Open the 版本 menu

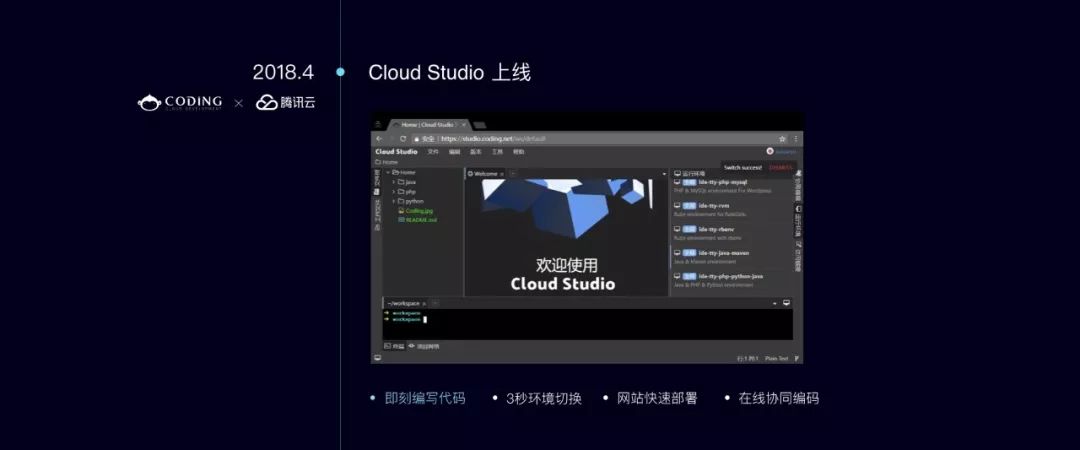(x=476, y=152)
